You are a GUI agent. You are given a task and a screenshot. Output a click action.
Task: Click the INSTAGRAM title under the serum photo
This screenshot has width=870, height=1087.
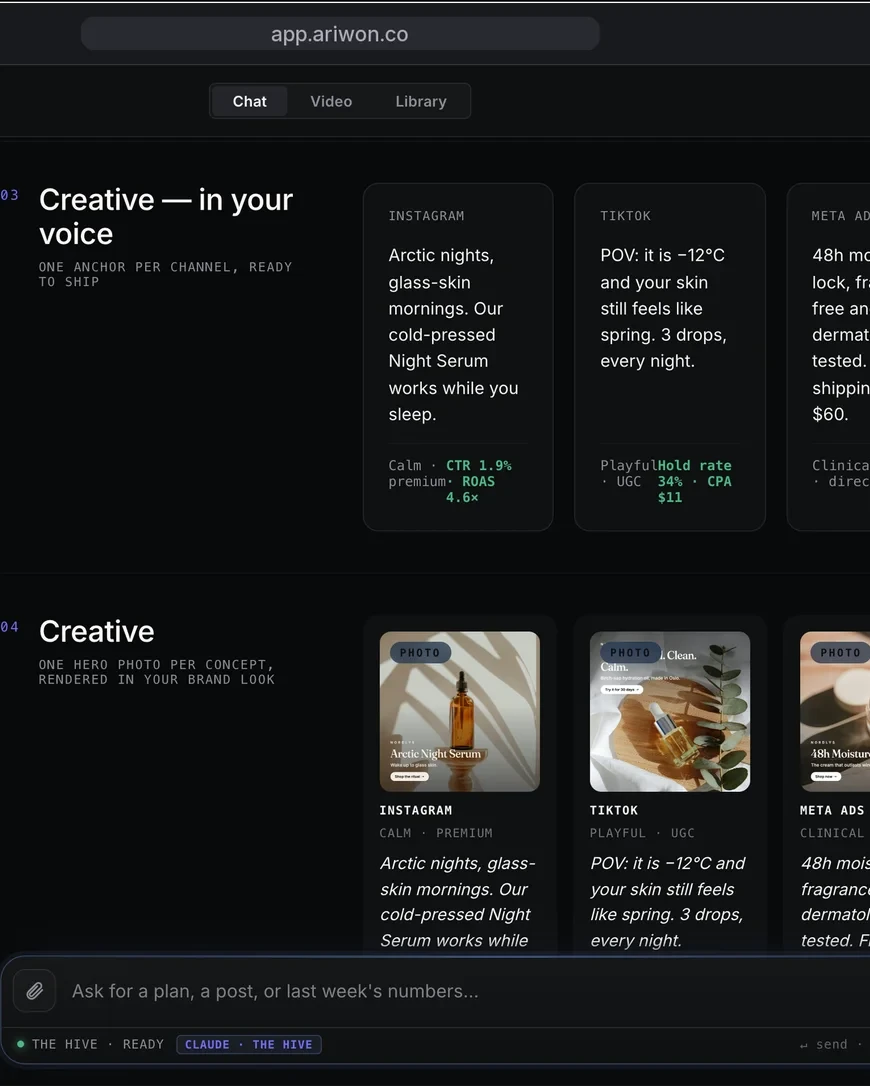click(x=416, y=810)
